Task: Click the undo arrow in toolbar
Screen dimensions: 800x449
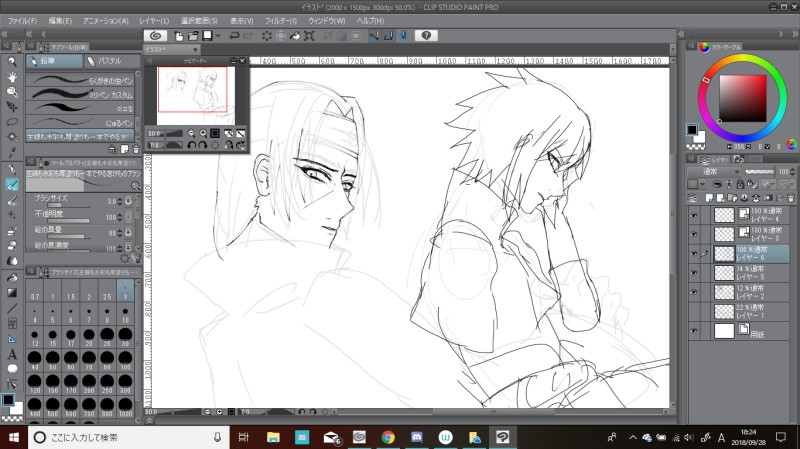Action: pyautogui.click(x=233, y=35)
